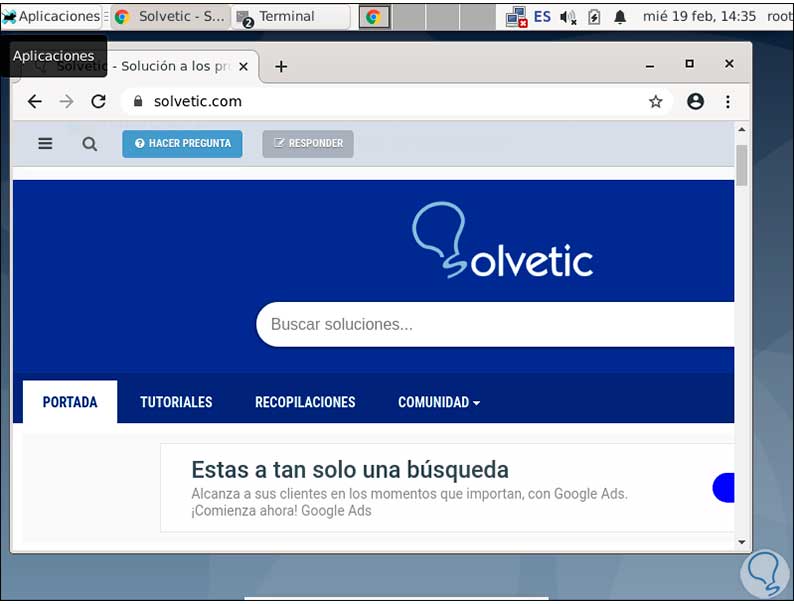Focus the Buscar soluciones search field
The height and width of the screenshot is (604, 794).
[x=495, y=325]
